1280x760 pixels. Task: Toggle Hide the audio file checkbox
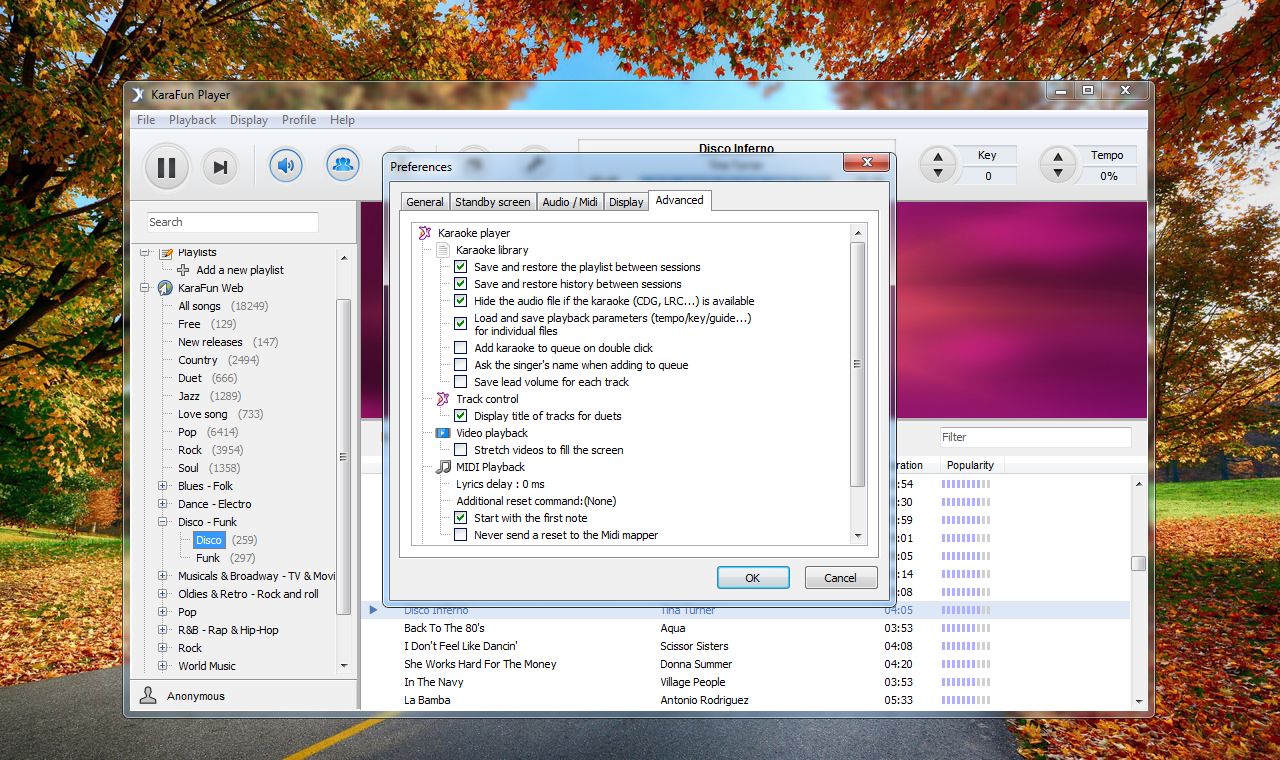tap(461, 301)
